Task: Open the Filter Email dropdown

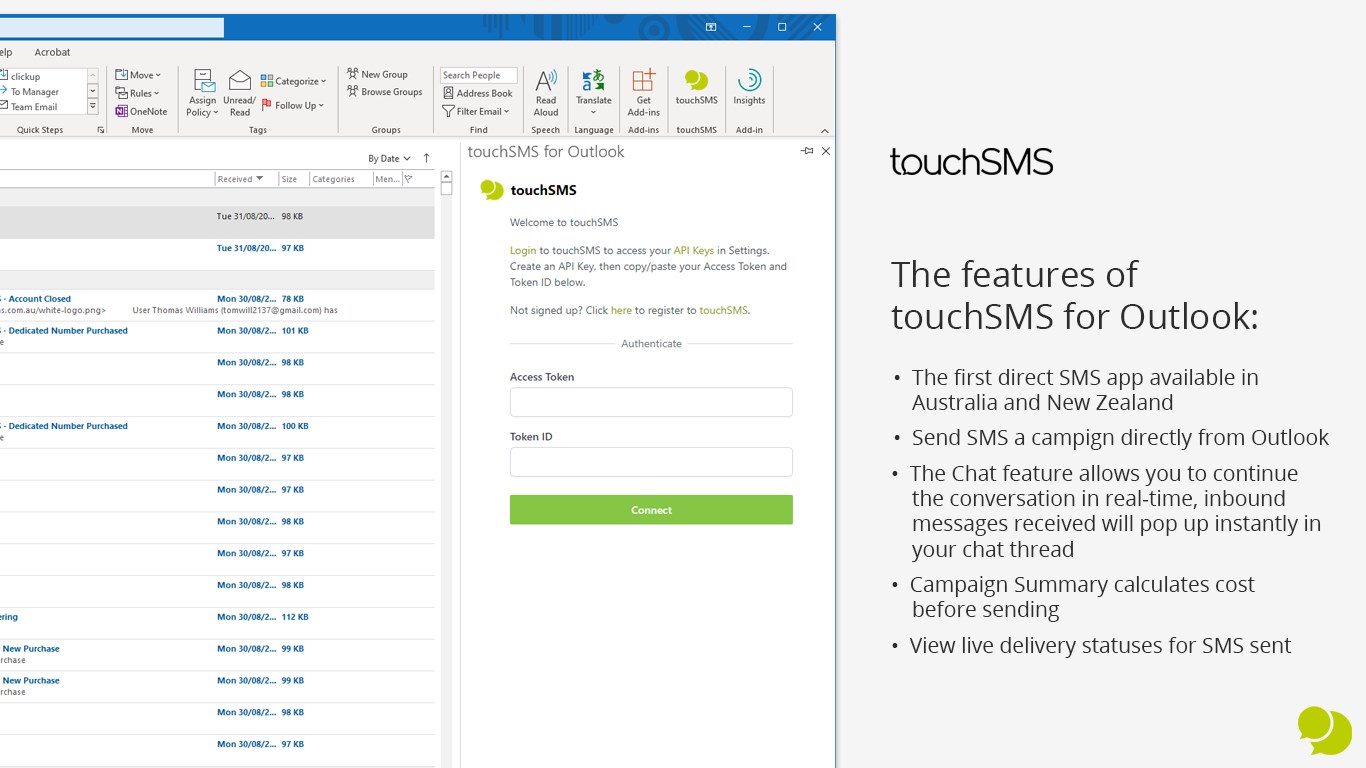Action: [476, 111]
